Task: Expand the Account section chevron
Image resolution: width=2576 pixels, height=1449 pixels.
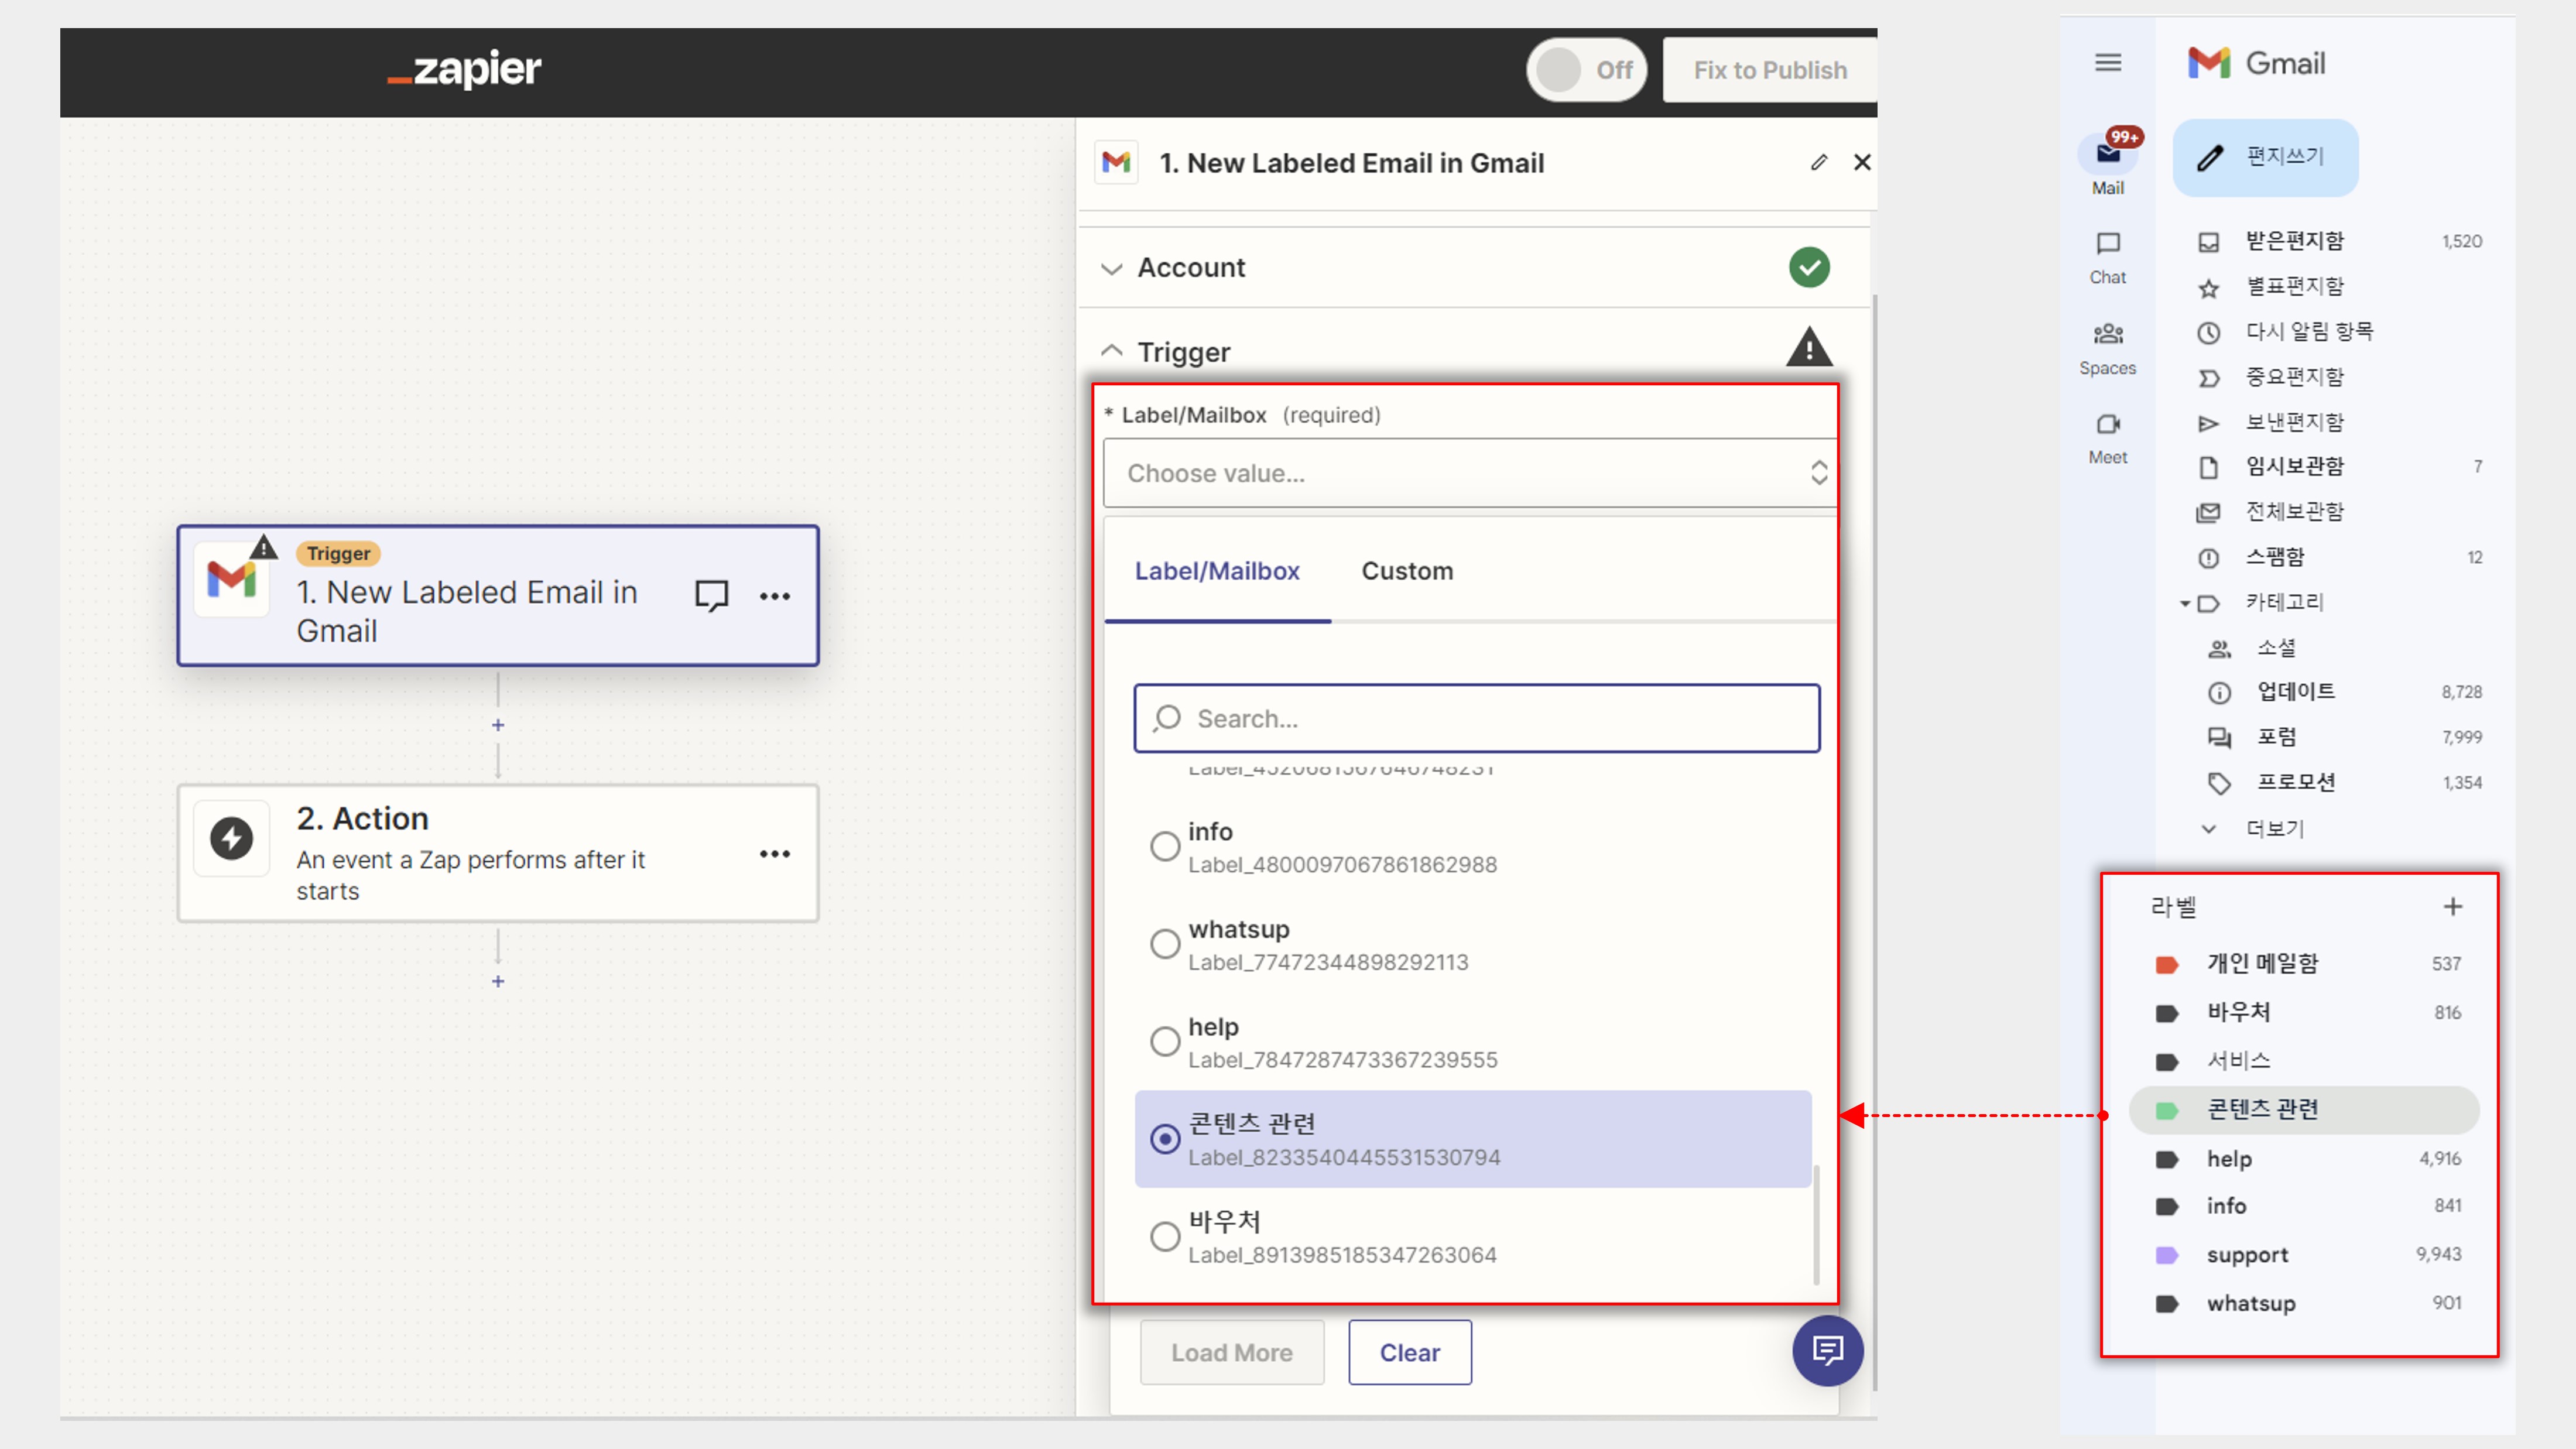Action: 1111,268
